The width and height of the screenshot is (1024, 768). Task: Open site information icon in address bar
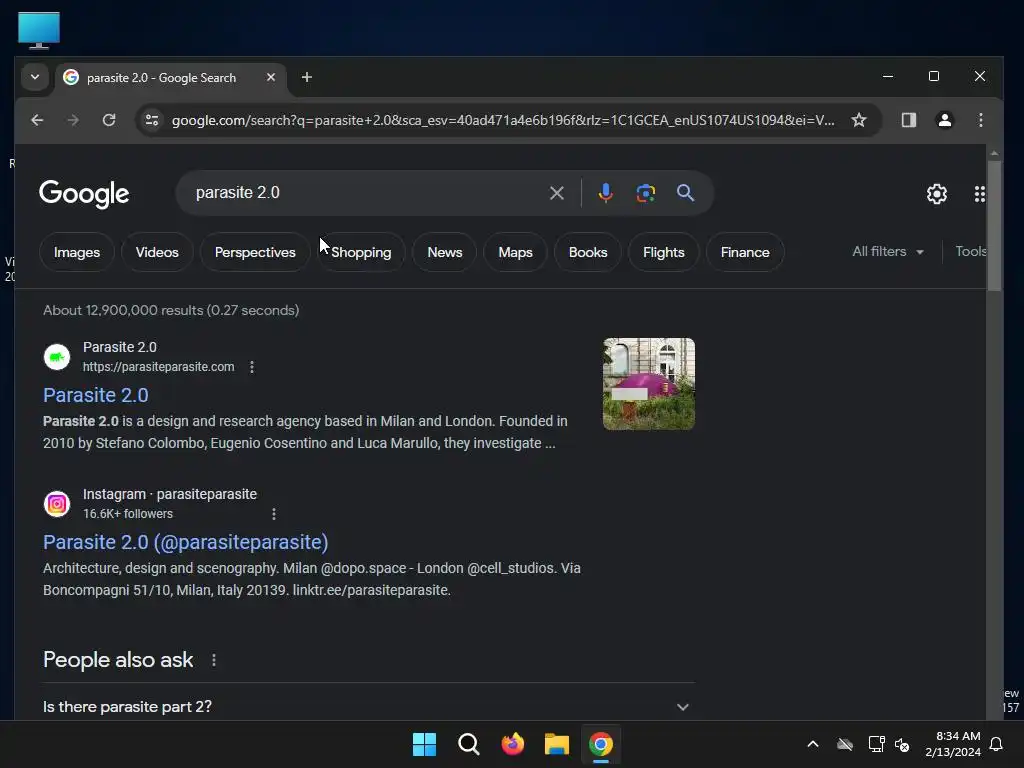pyautogui.click(x=152, y=120)
